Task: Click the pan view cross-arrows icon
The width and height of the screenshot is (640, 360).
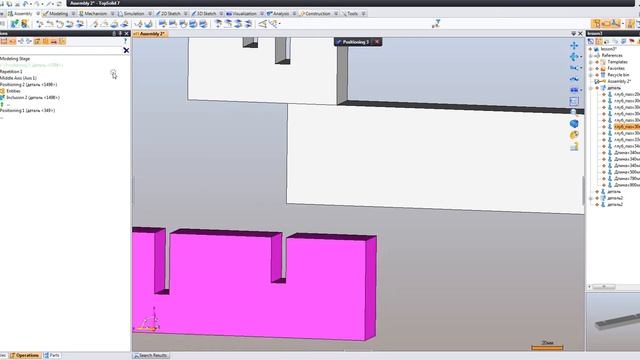Action: coord(574,45)
